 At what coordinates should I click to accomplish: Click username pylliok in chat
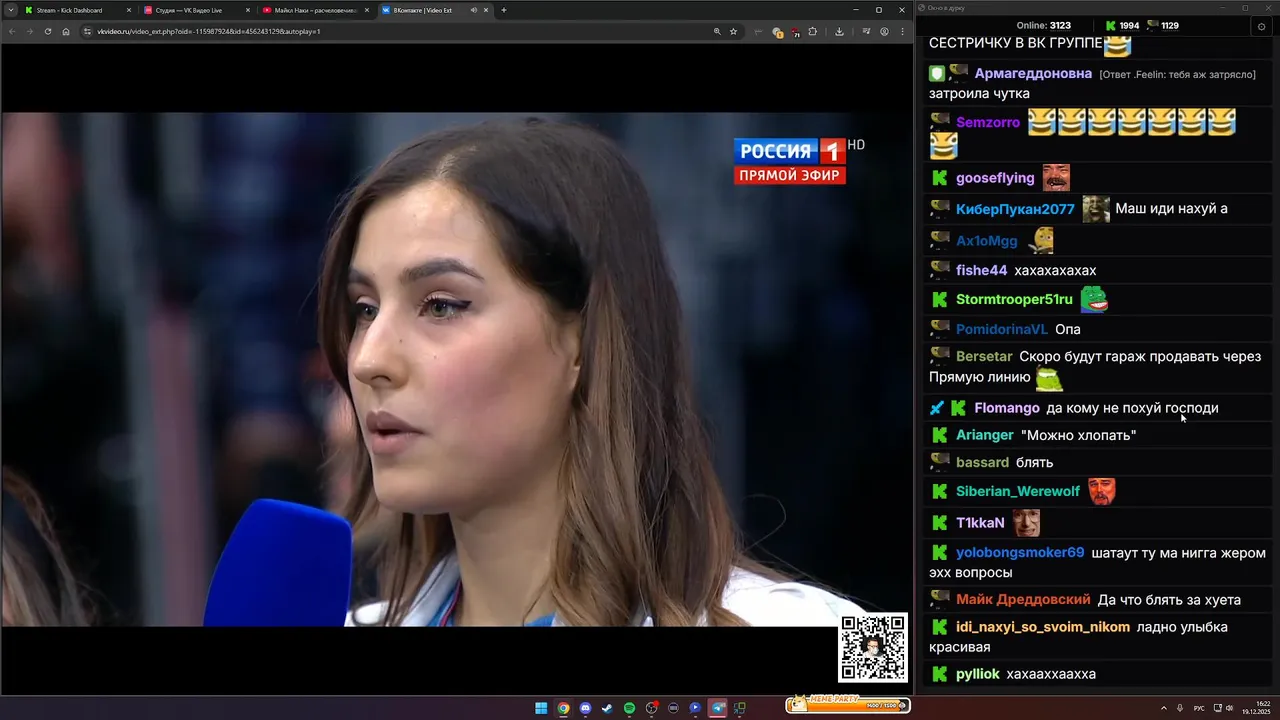tap(978, 674)
